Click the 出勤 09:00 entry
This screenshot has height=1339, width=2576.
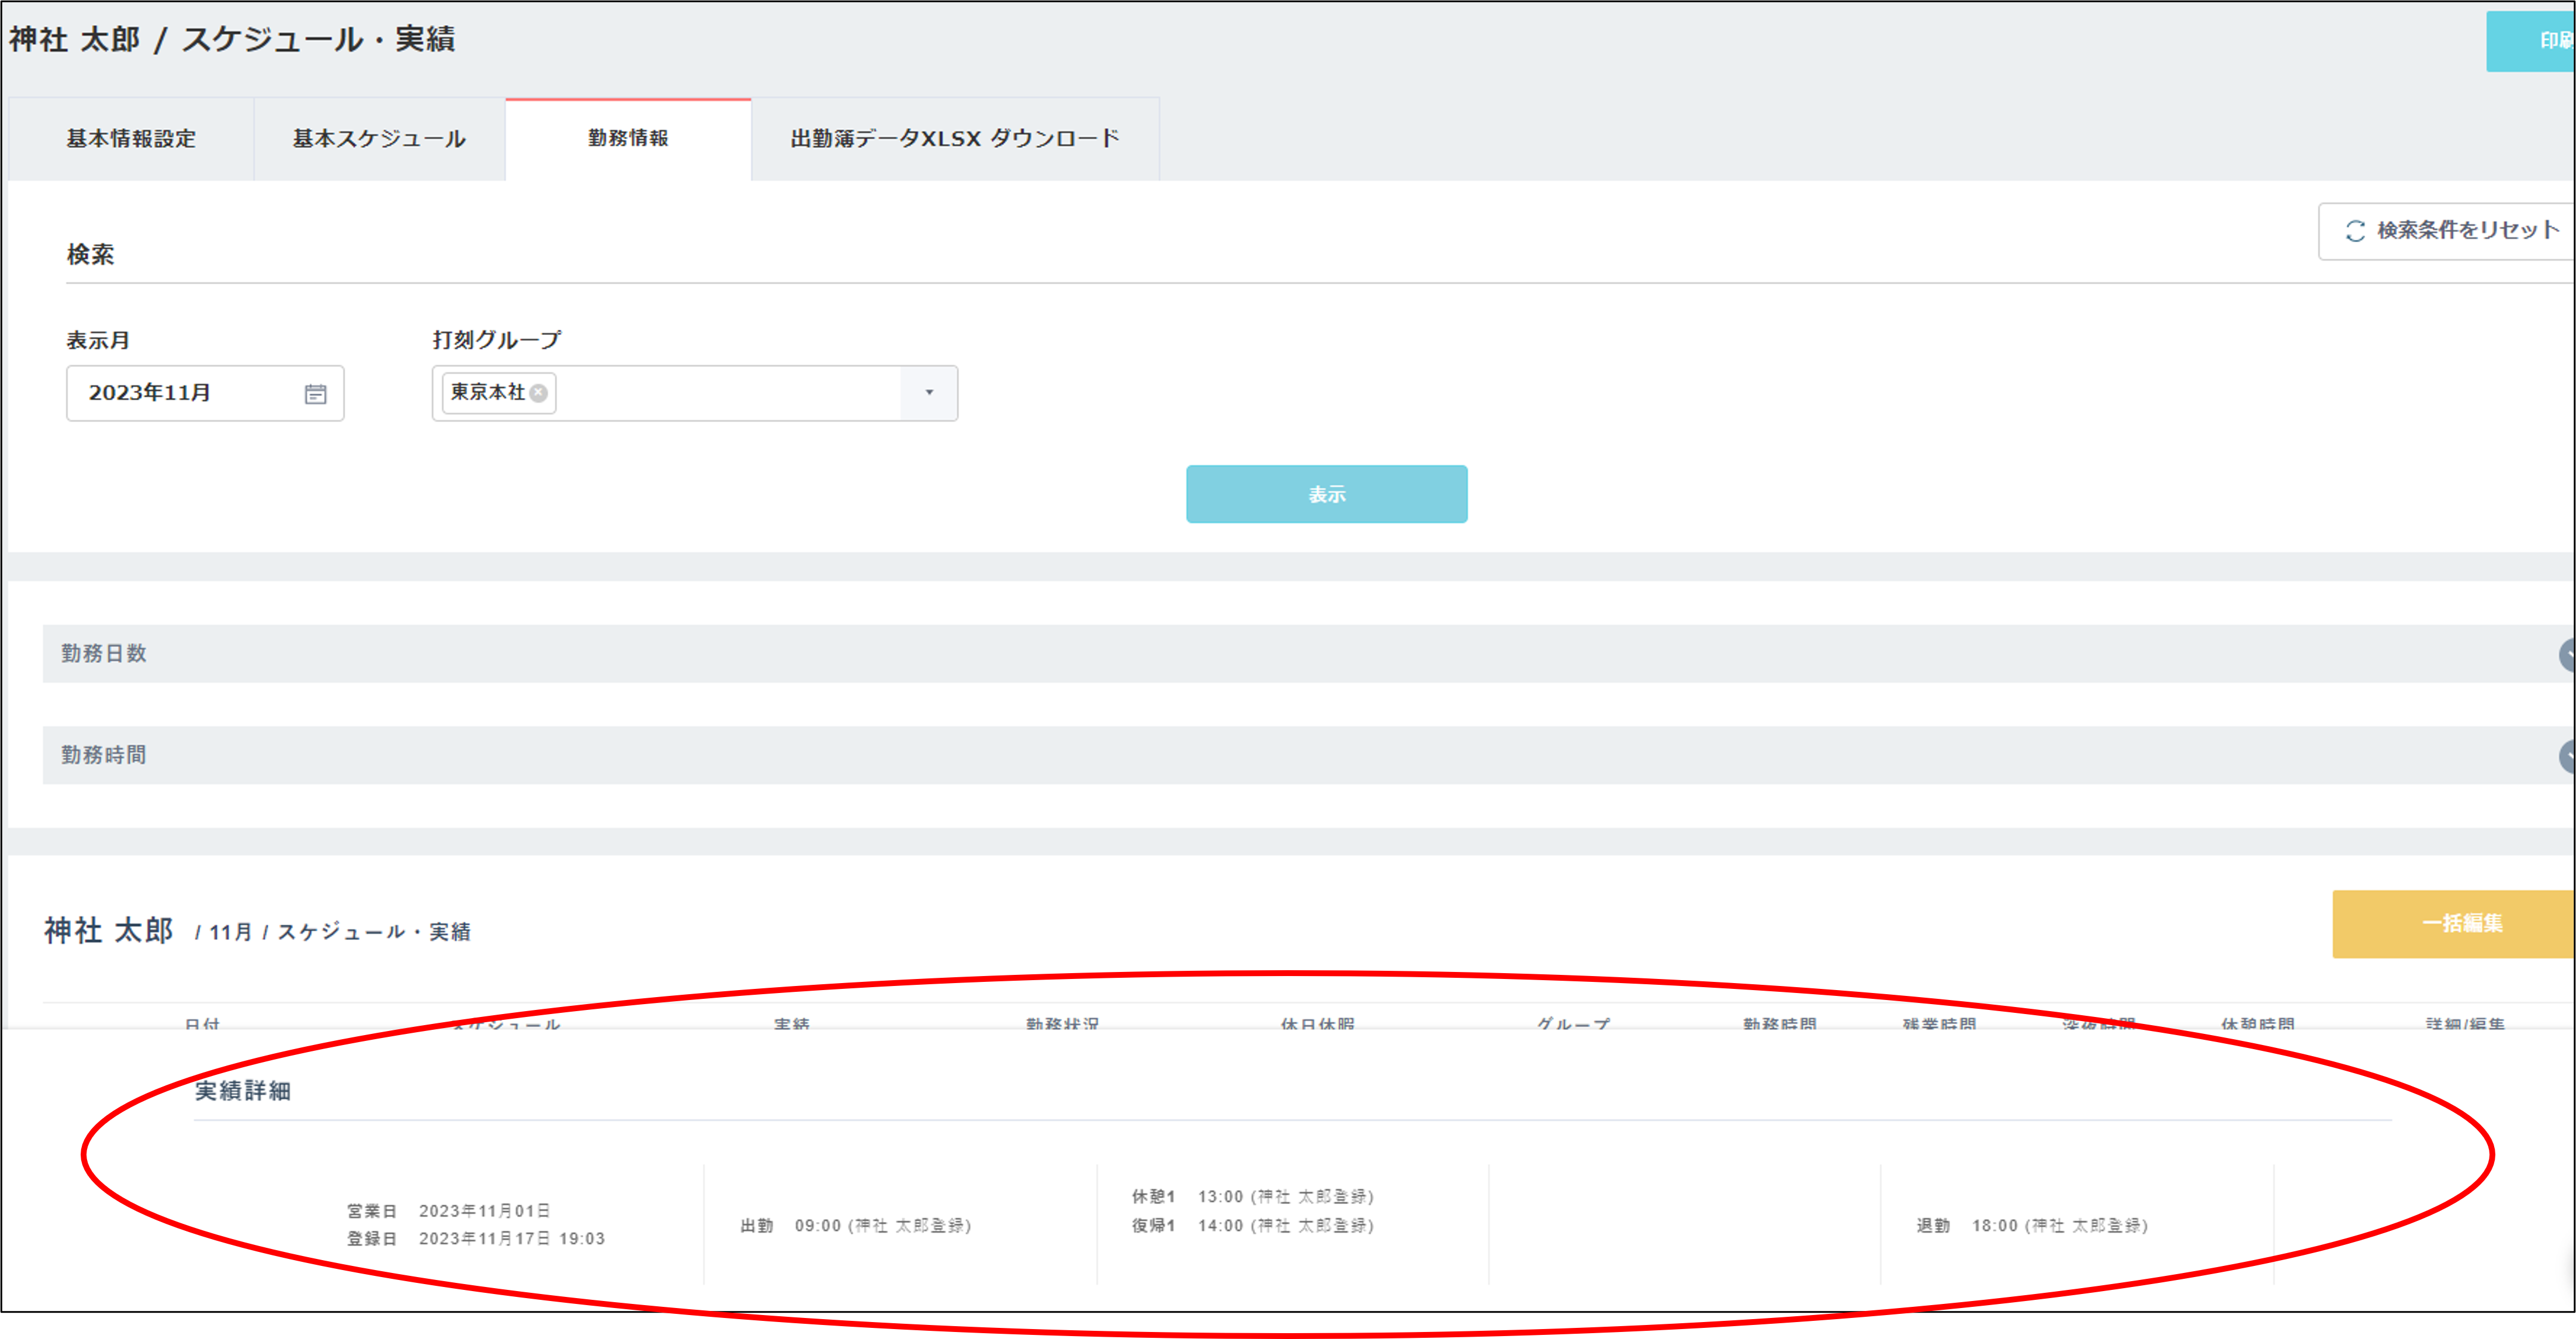855,1226
